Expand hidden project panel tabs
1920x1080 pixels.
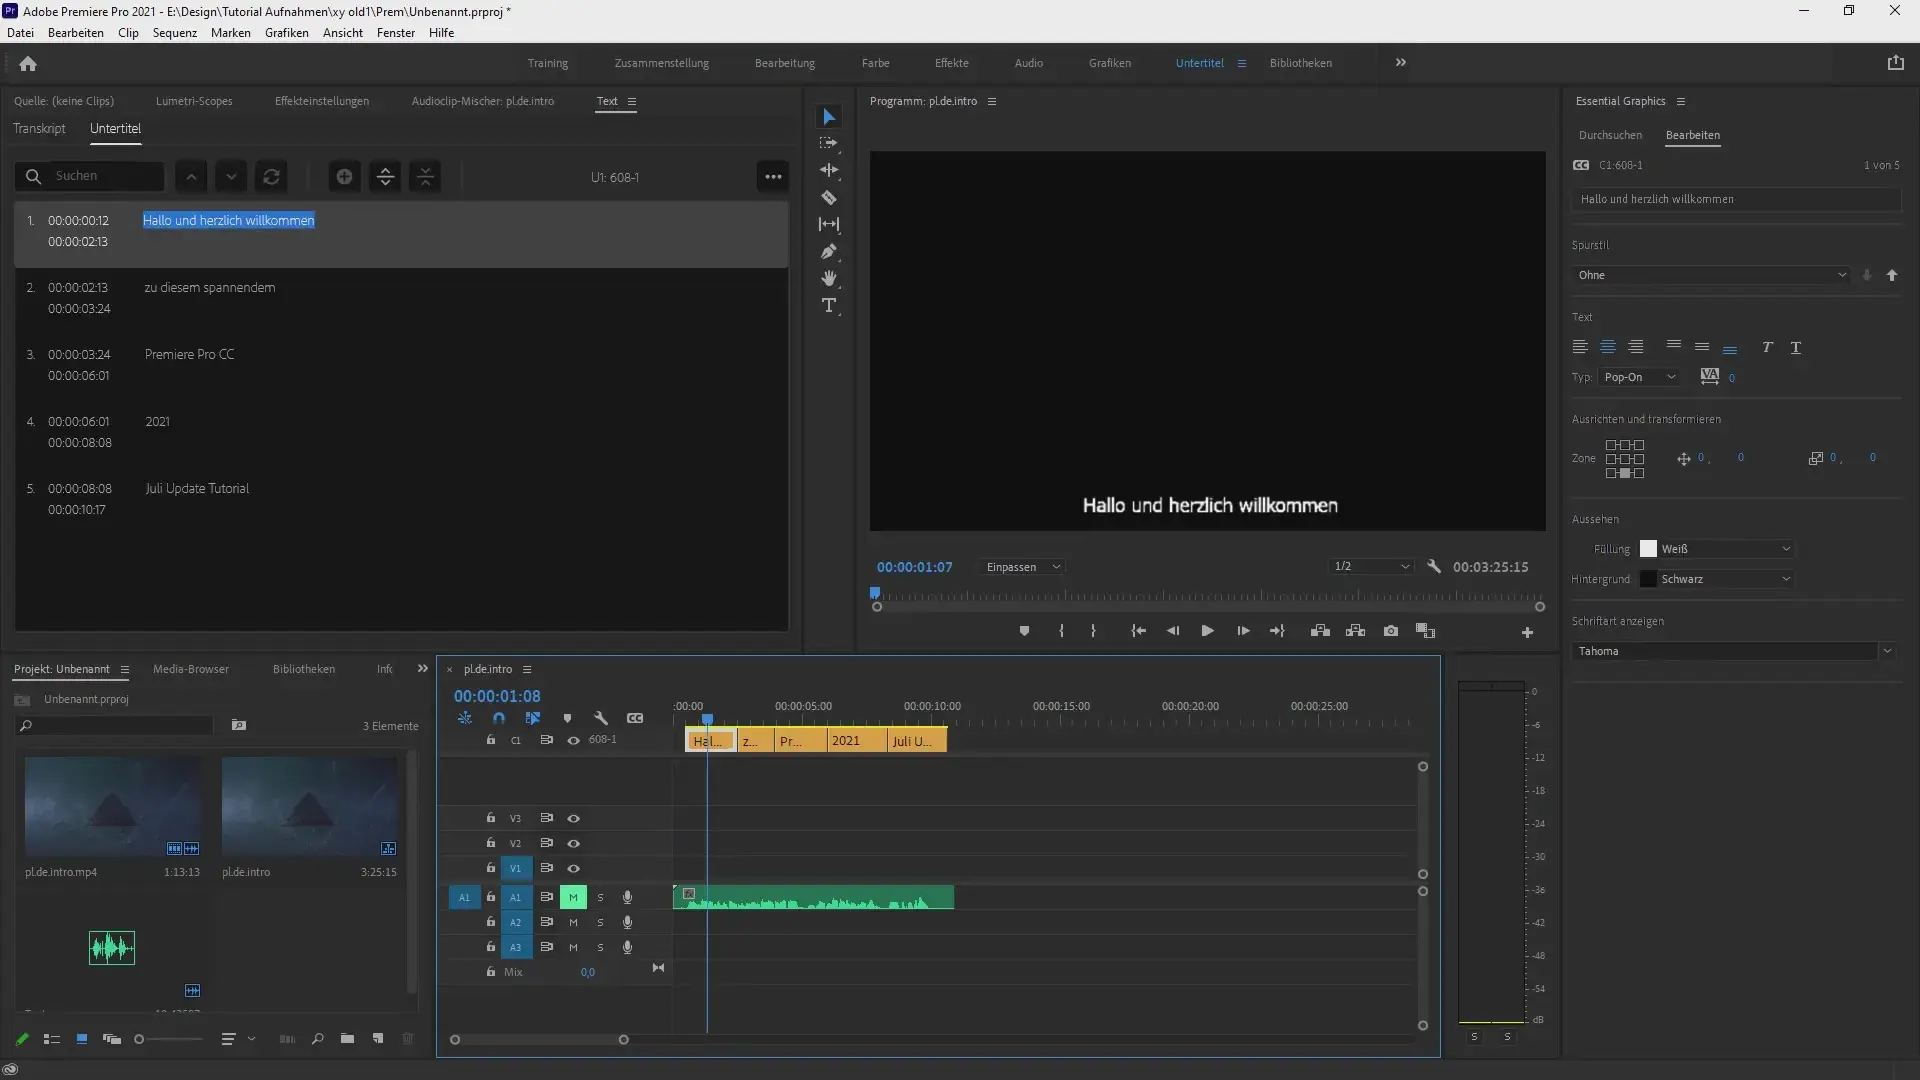tap(422, 669)
